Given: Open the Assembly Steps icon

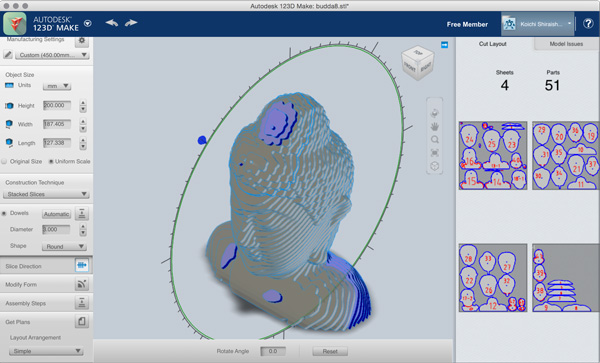Looking at the screenshot, I should pos(82,303).
